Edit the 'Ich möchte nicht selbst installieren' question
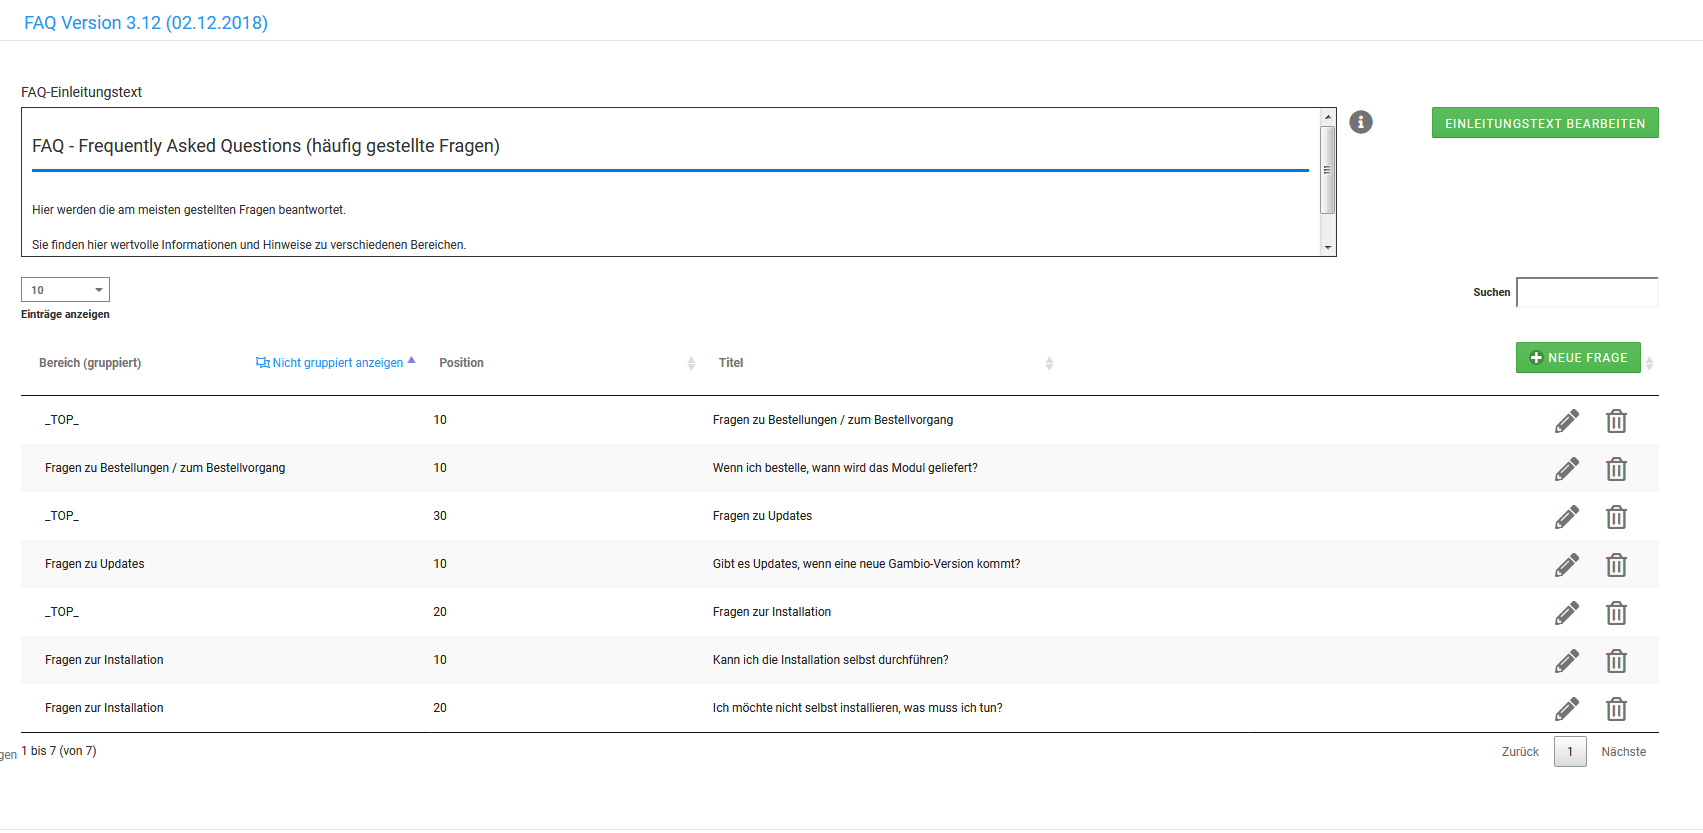The height and width of the screenshot is (833, 1703). pos(1566,709)
